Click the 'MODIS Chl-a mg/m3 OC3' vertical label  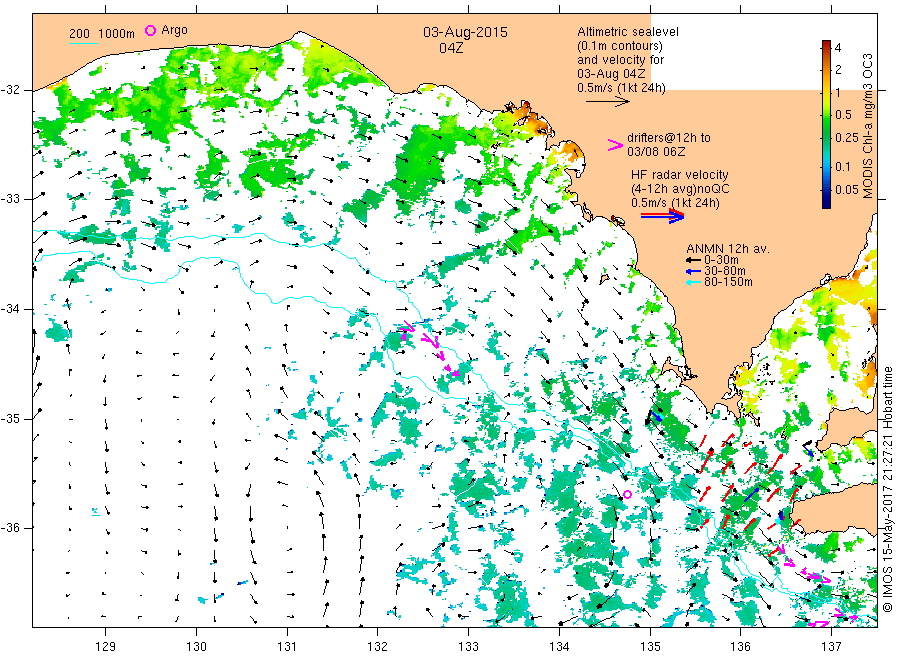pyautogui.click(x=867, y=126)
